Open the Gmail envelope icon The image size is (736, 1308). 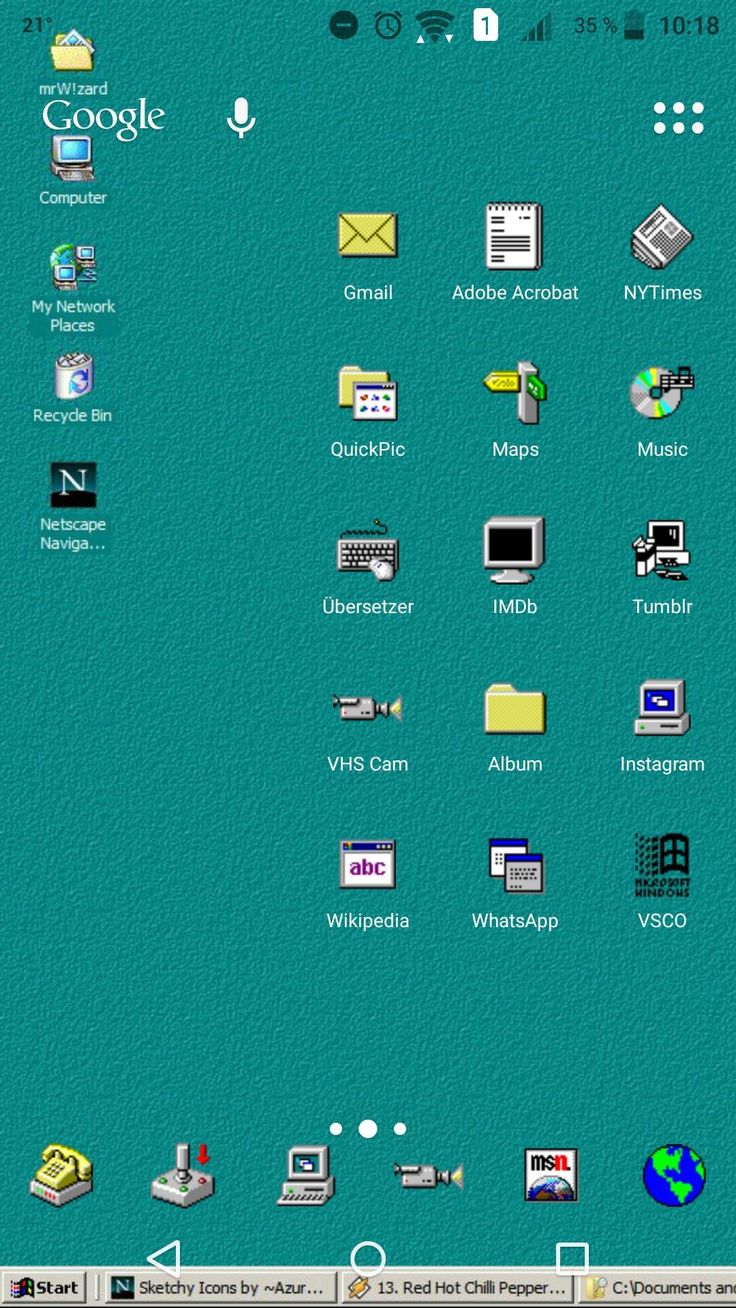click(368, 236)
